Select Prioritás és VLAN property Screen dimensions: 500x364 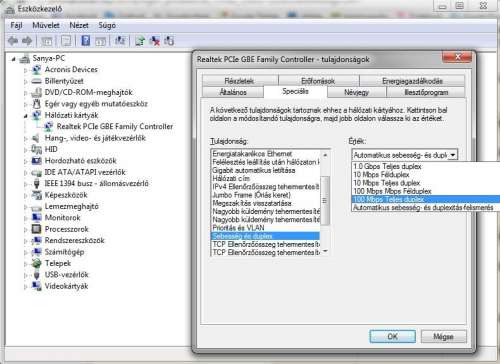click(266, 228)
